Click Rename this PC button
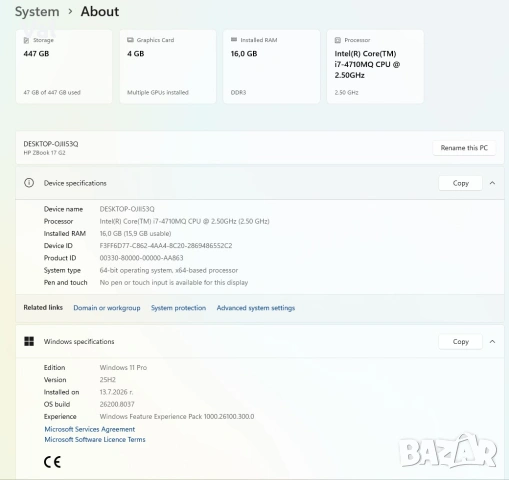Viewport: 509px width, 480px height. tap(464, 148)
